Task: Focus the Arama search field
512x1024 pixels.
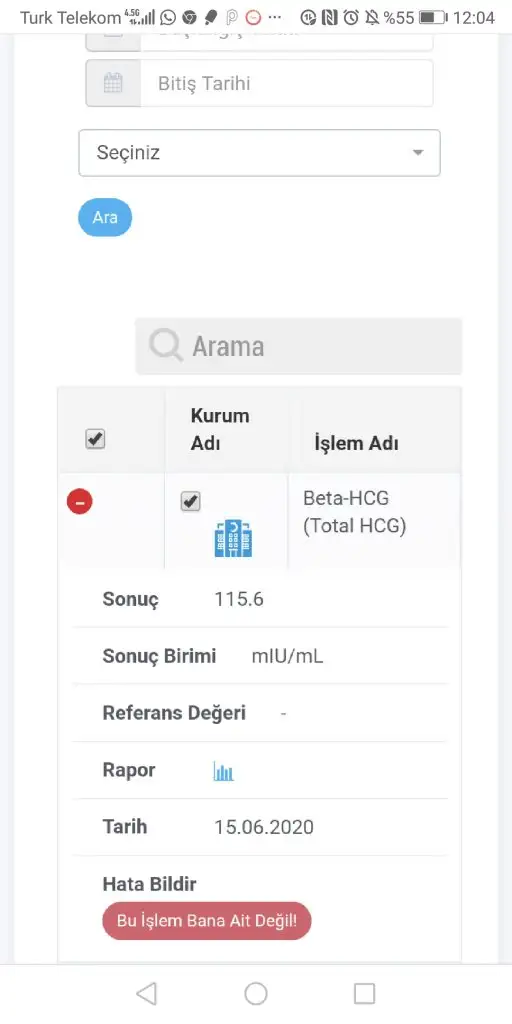Action: (298, 346)
